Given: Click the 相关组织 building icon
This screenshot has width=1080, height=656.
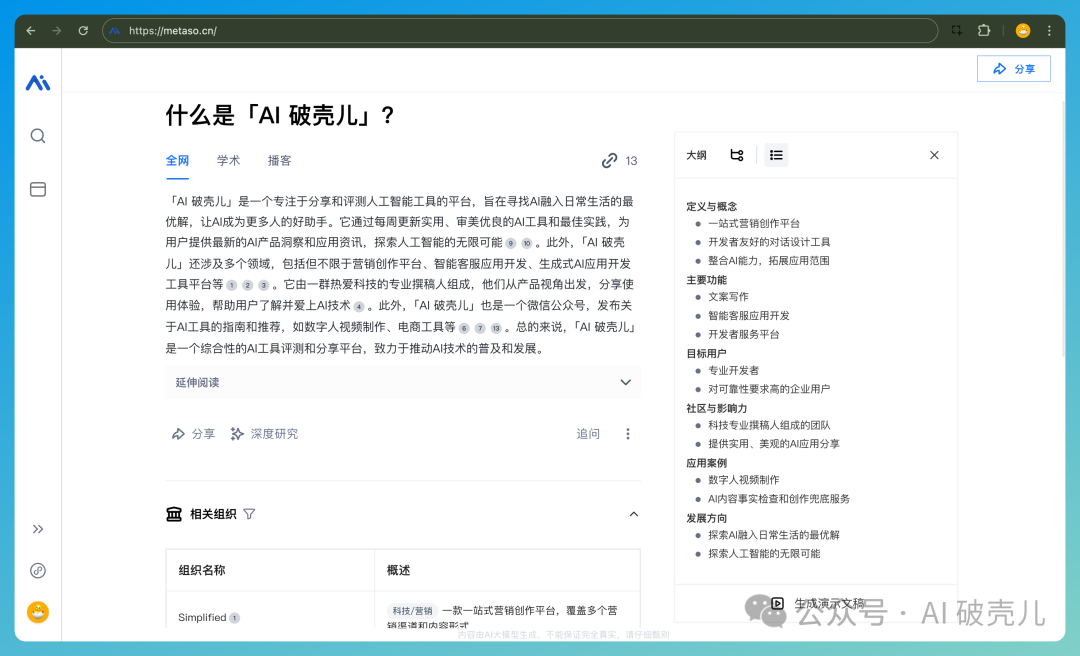Looking at the screenshot, I should point(174,514).
